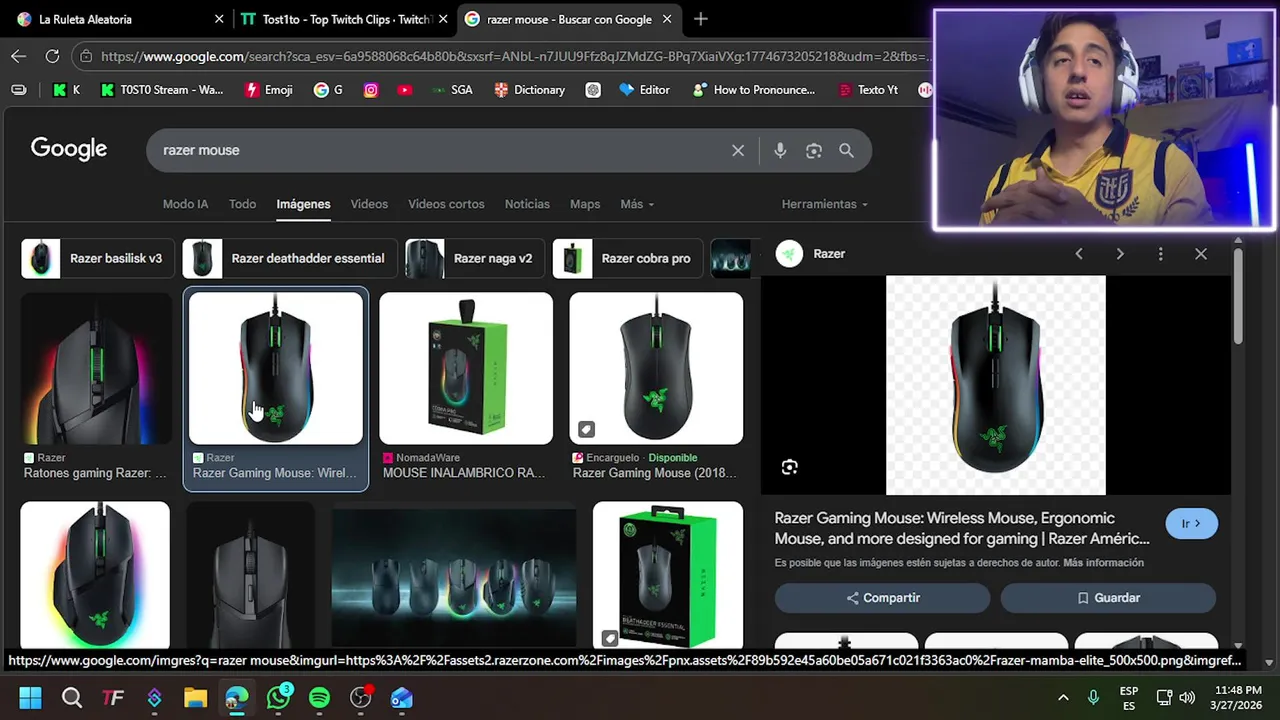1280x720 pixels.
Task: Open Google Lens image search icon
Action: click(x=814, y=150)
